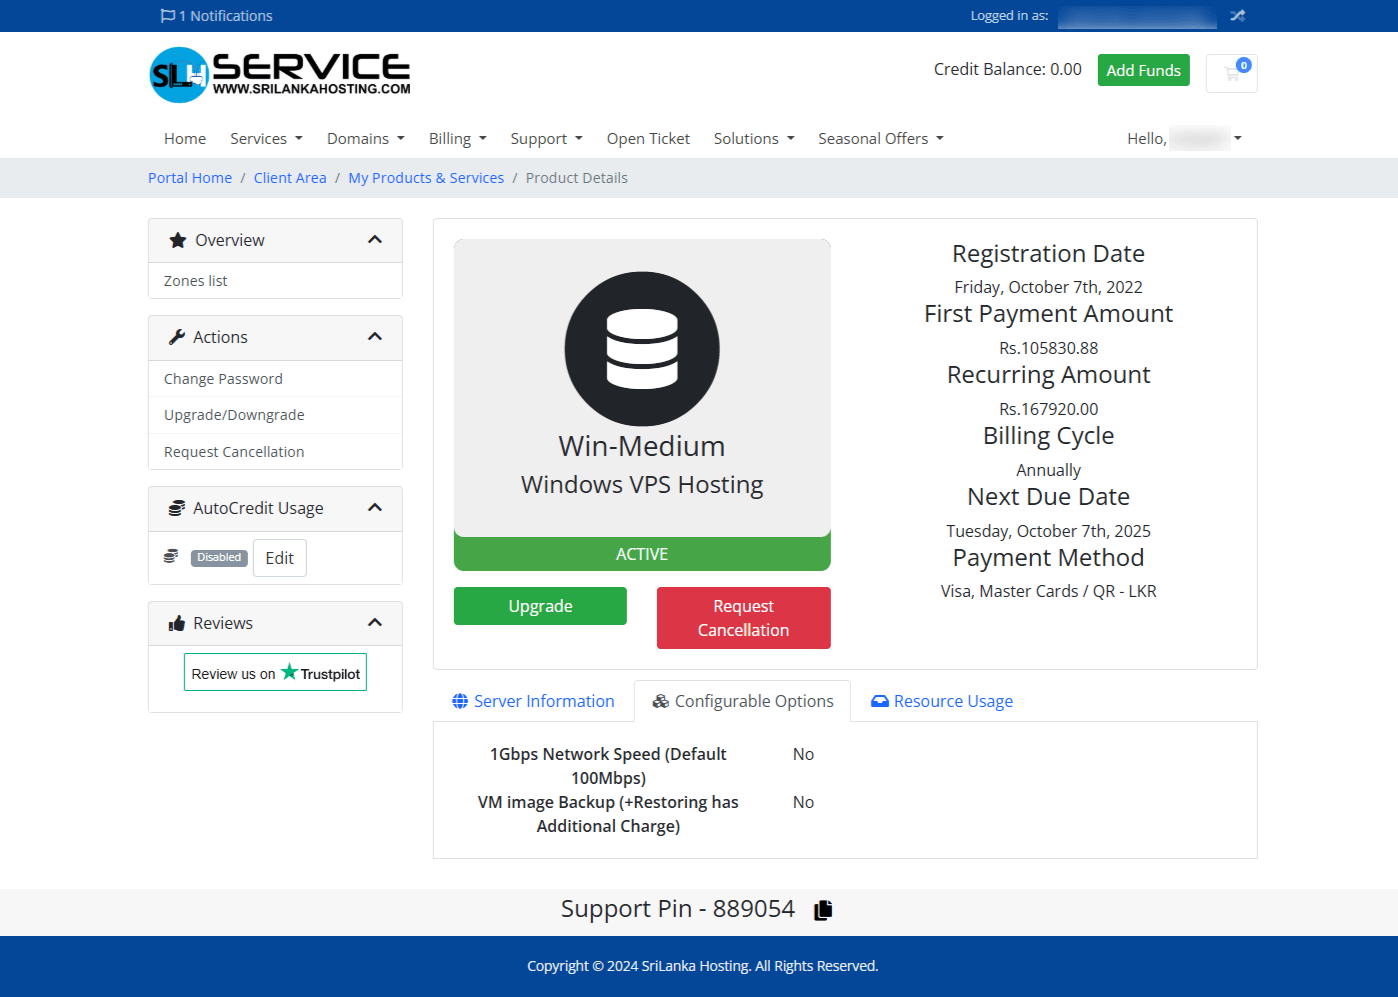The height and width of the screenshot is (997, 1398).
Task: Click the Support Pin - 889054 text
Action: click(678, 909)
